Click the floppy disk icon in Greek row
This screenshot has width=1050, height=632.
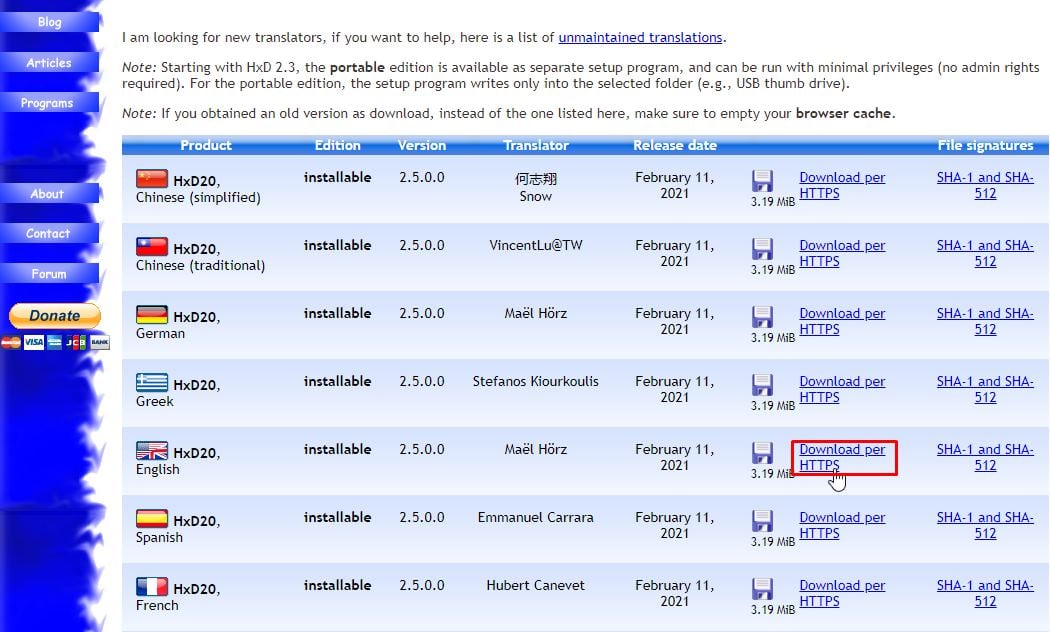(762, 385)
